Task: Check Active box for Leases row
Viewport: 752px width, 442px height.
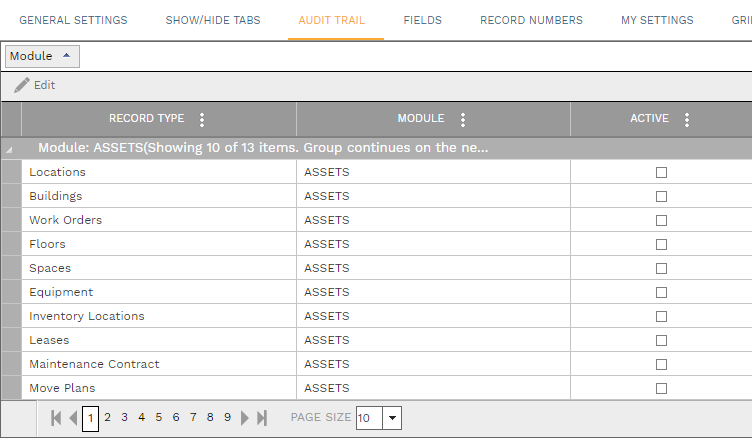Action: tap(661, 341)
